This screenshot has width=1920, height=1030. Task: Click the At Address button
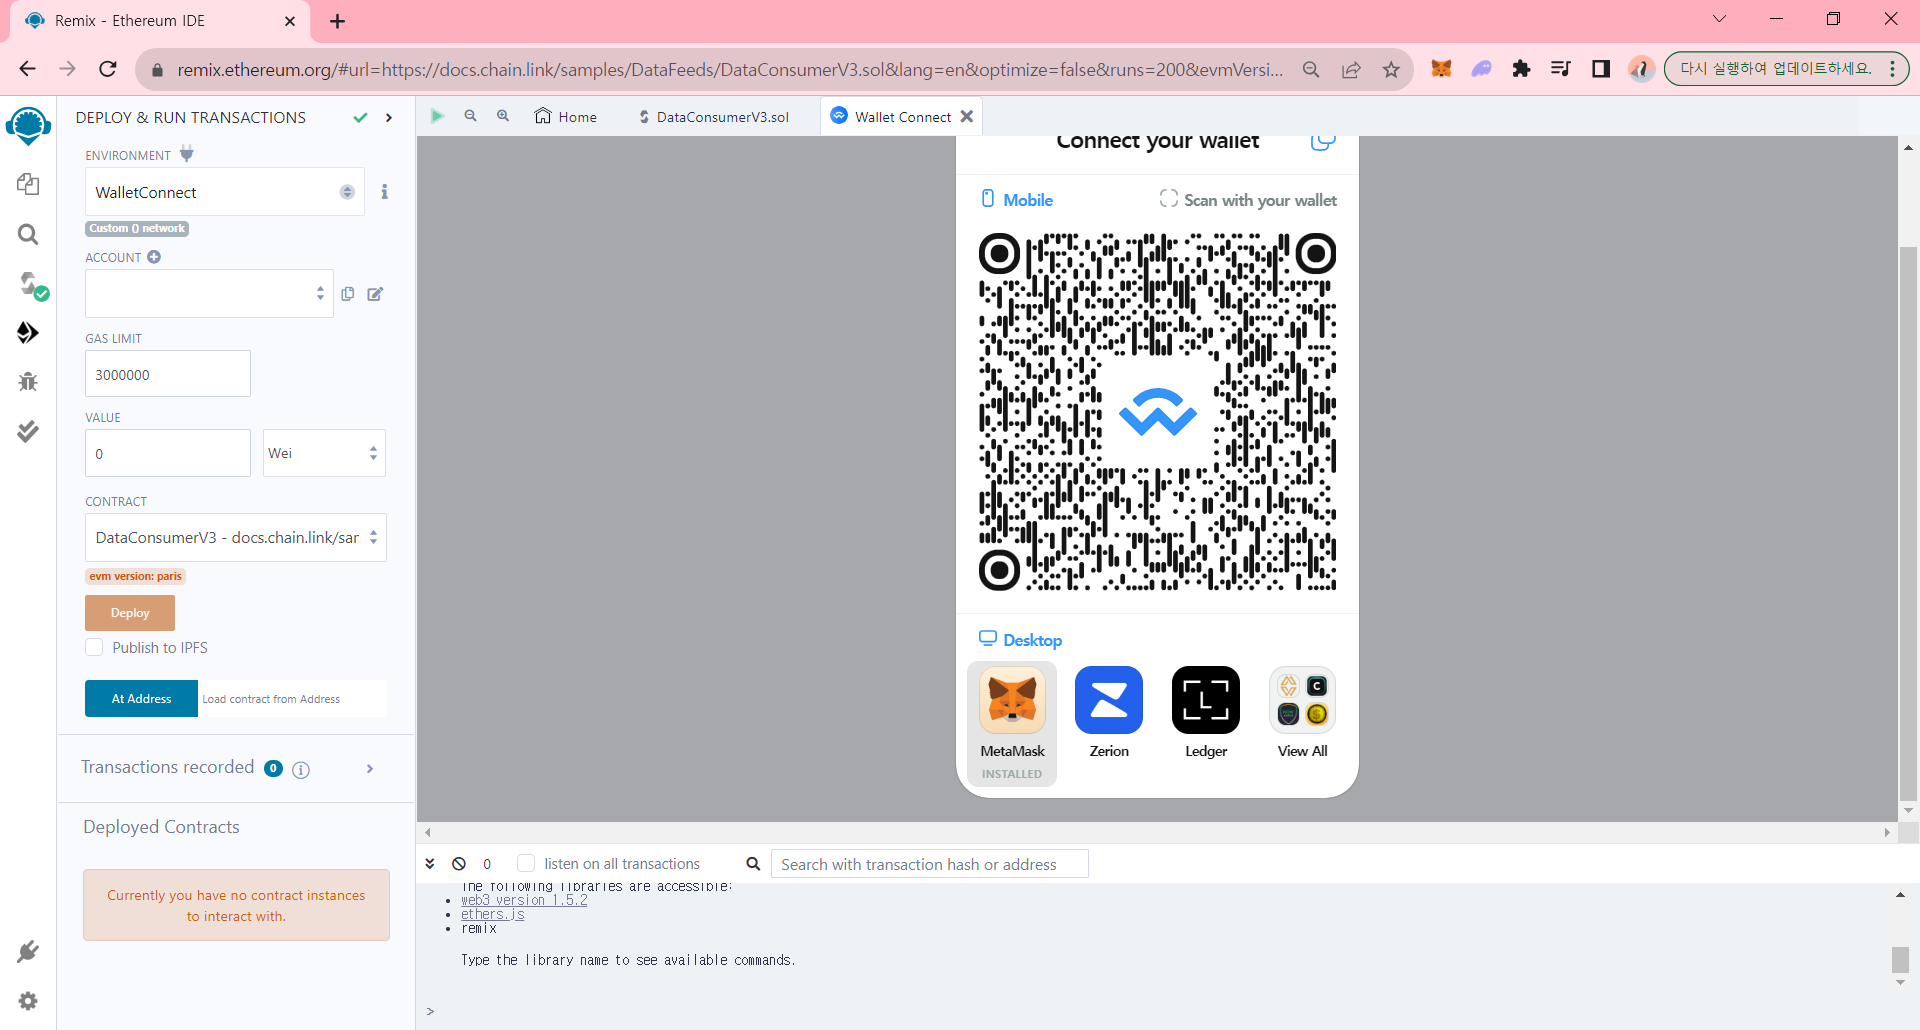coord(141,699)
